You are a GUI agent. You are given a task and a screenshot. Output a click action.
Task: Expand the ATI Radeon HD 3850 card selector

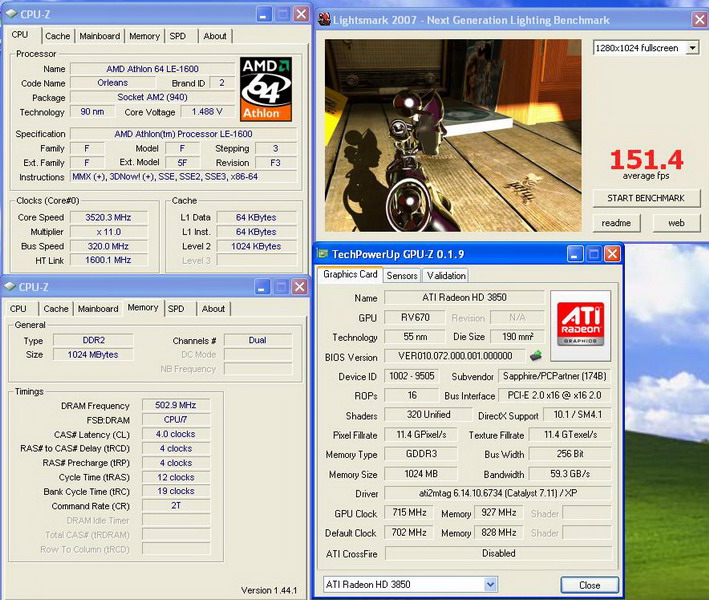tap(490, 585)
